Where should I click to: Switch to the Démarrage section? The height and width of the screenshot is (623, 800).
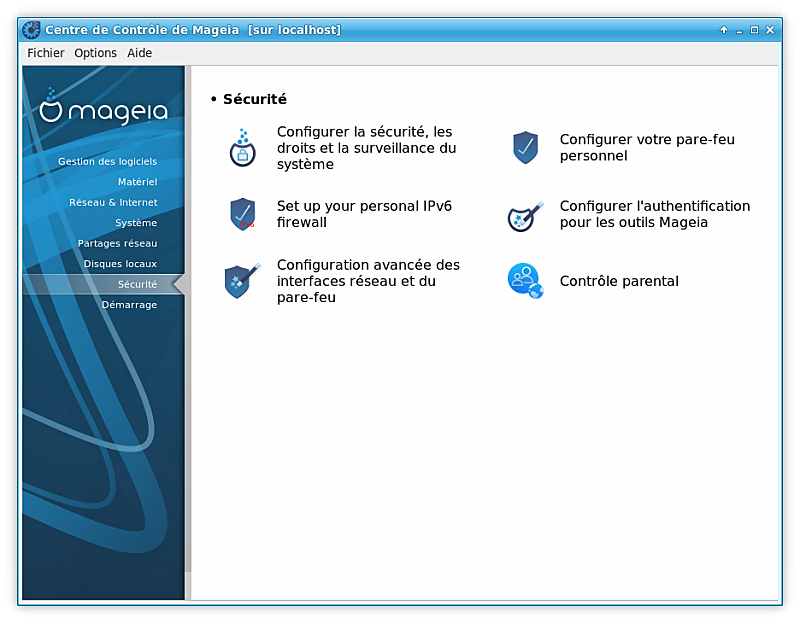[130, 305]
